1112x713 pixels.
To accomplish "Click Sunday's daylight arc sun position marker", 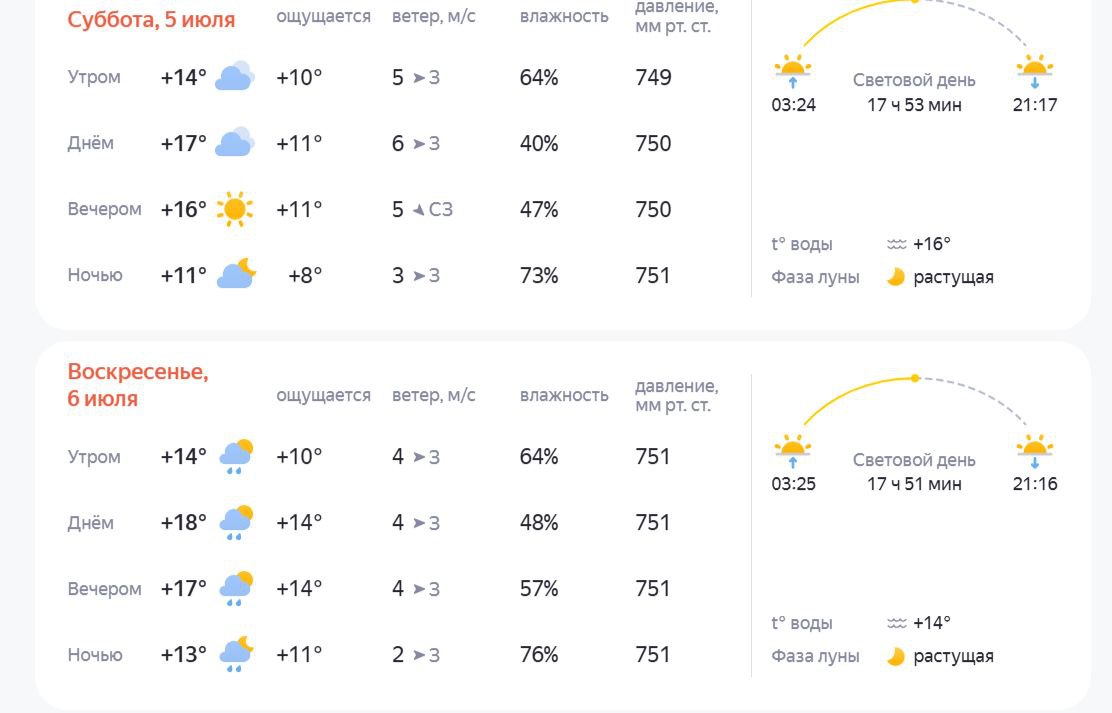I will [915, 378].
